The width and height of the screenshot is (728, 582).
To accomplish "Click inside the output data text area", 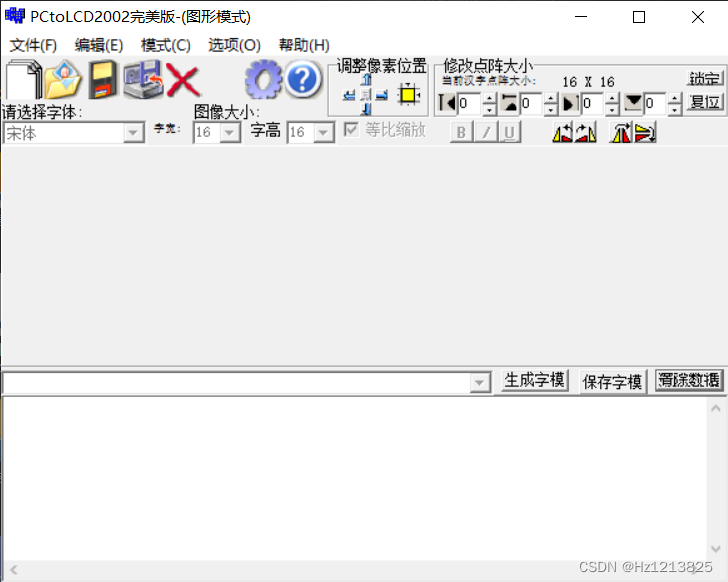I will [x=355, y=478].
